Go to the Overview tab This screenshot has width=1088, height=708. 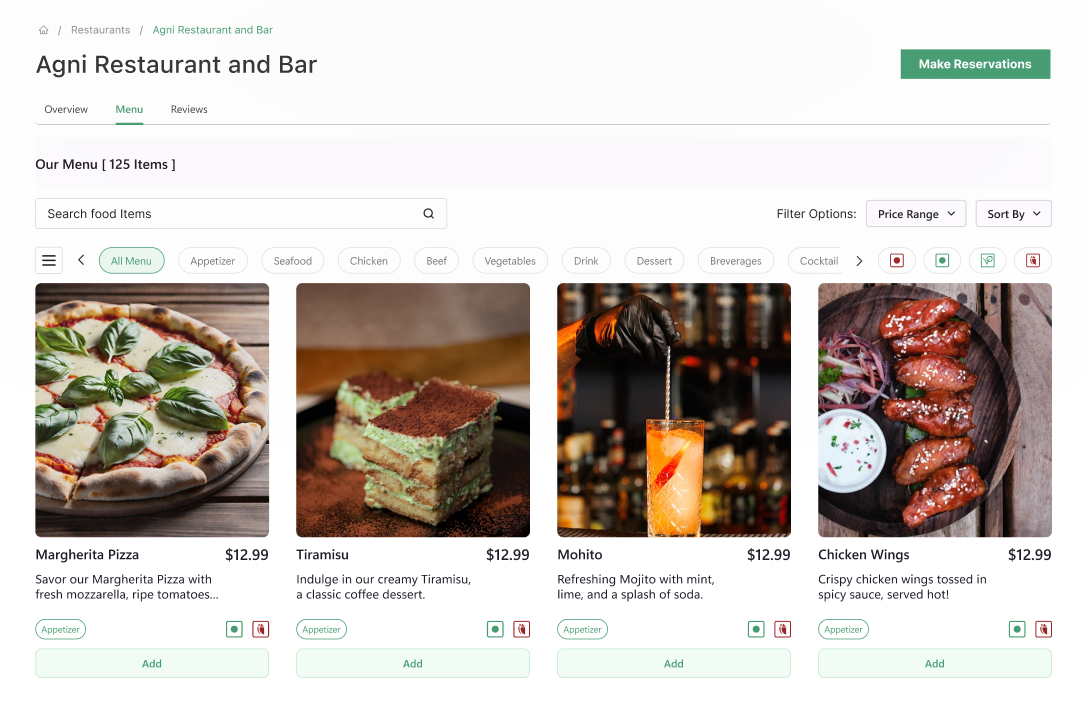pyautogui.click(x=66, y=109)
